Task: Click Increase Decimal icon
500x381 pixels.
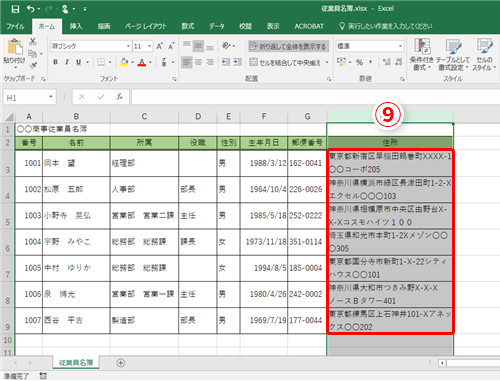Action: pos(387,62)
